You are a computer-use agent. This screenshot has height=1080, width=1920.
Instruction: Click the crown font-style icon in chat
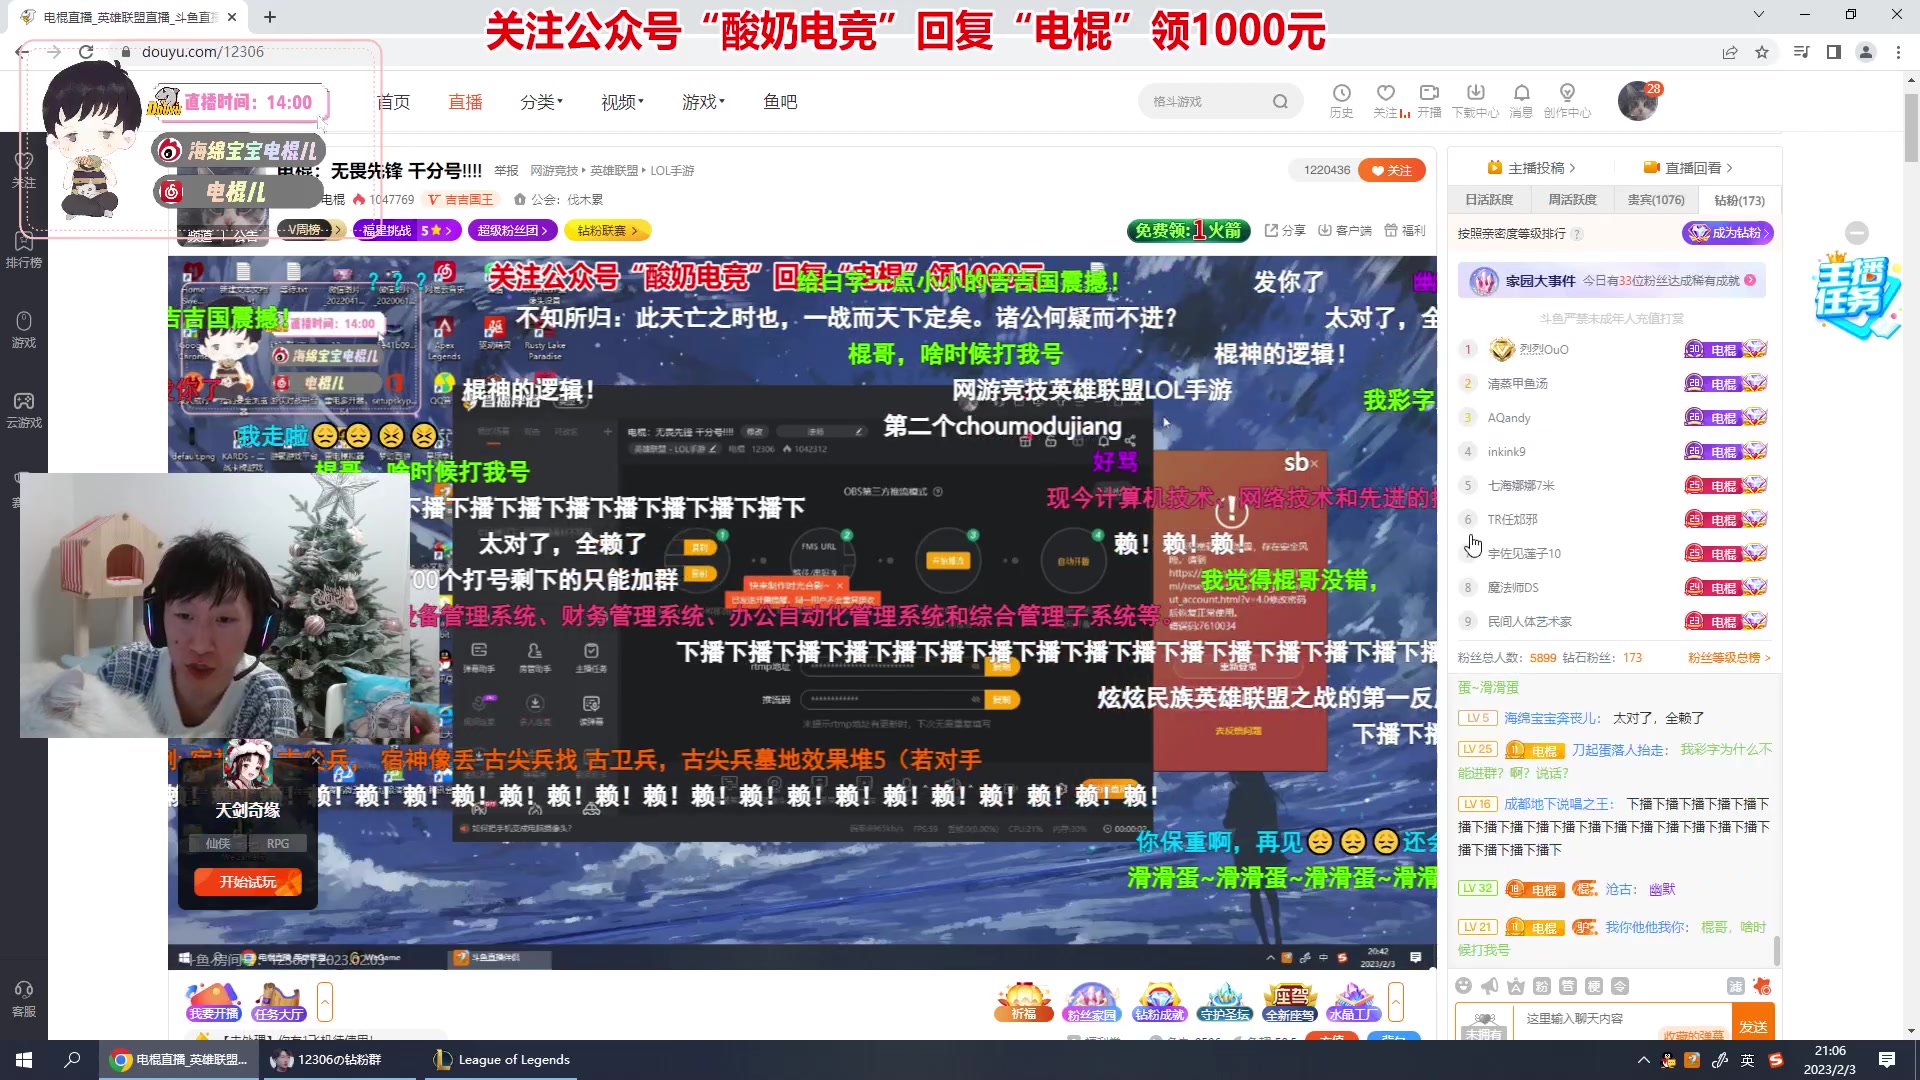tap(1516, 986)
